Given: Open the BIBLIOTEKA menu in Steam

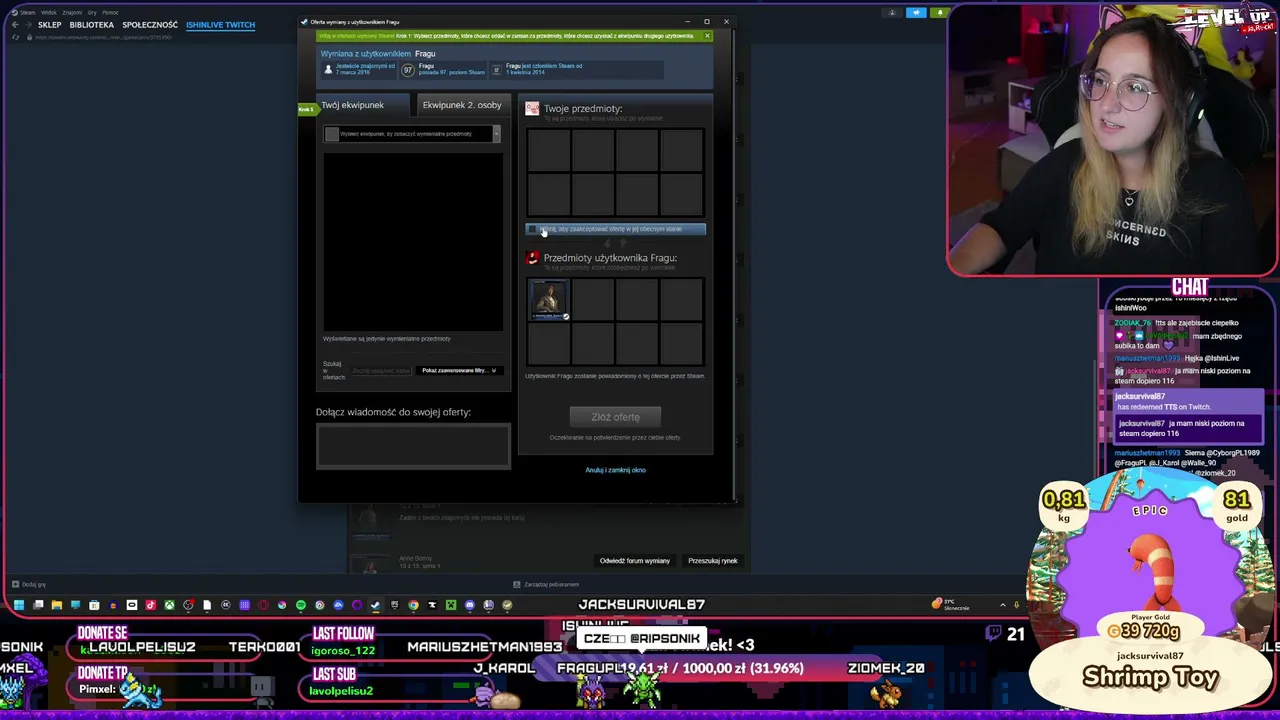Looking at the screenshot, I should pos(92,25).
